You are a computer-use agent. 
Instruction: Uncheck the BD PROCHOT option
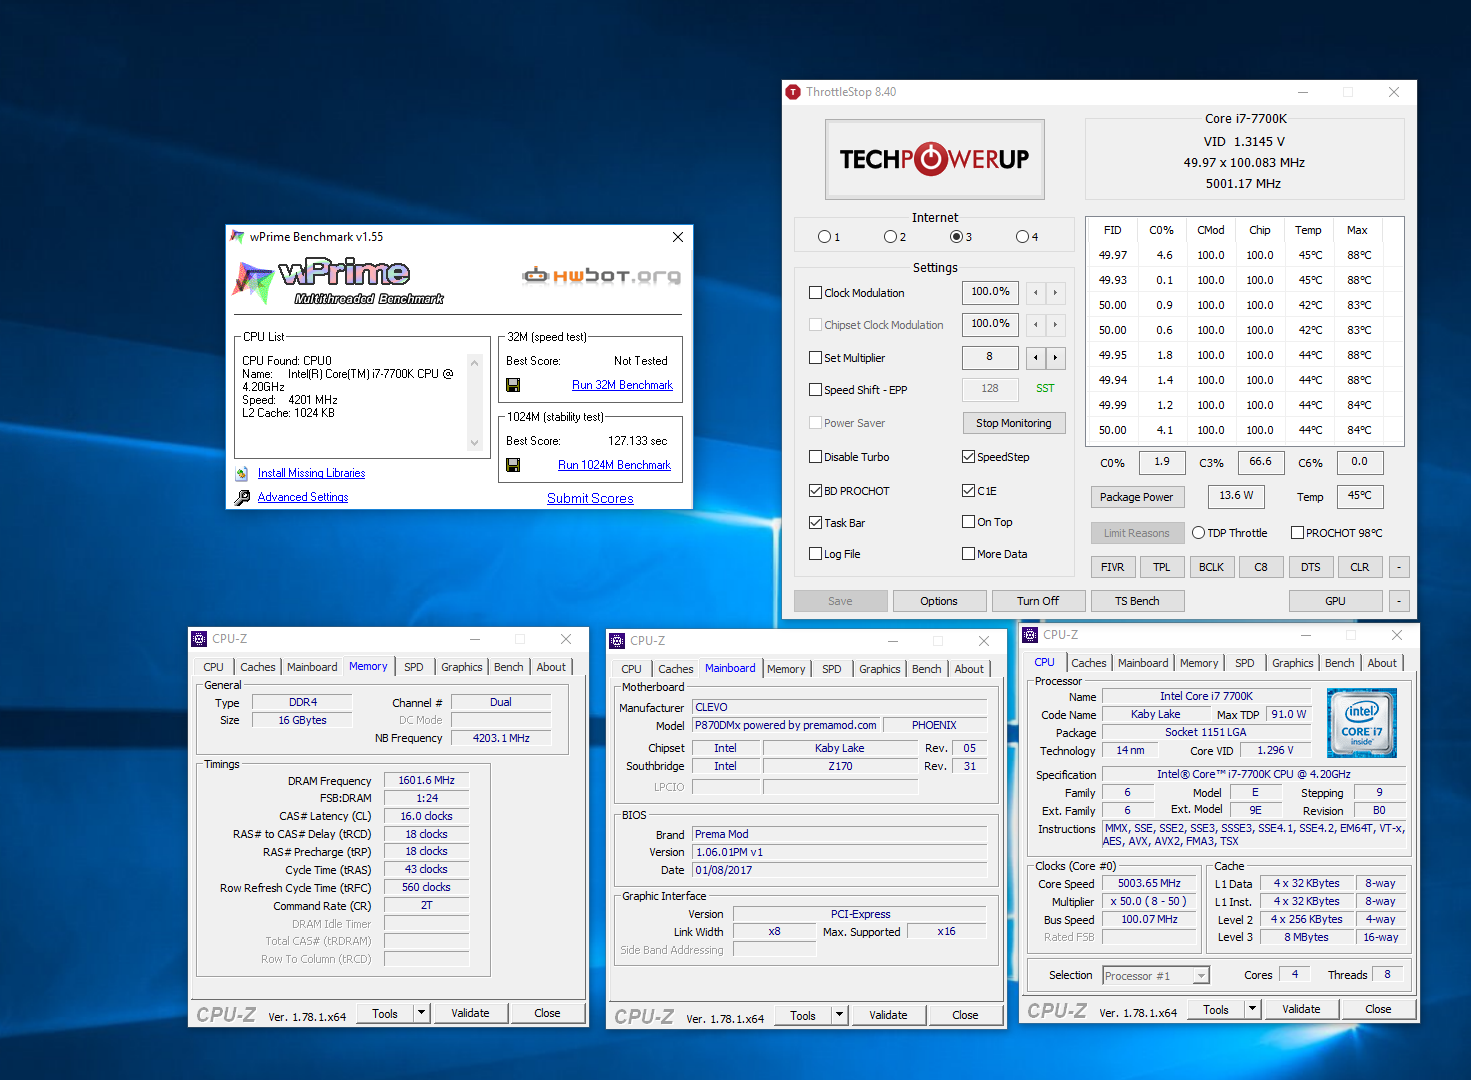[x=815, y=491]
